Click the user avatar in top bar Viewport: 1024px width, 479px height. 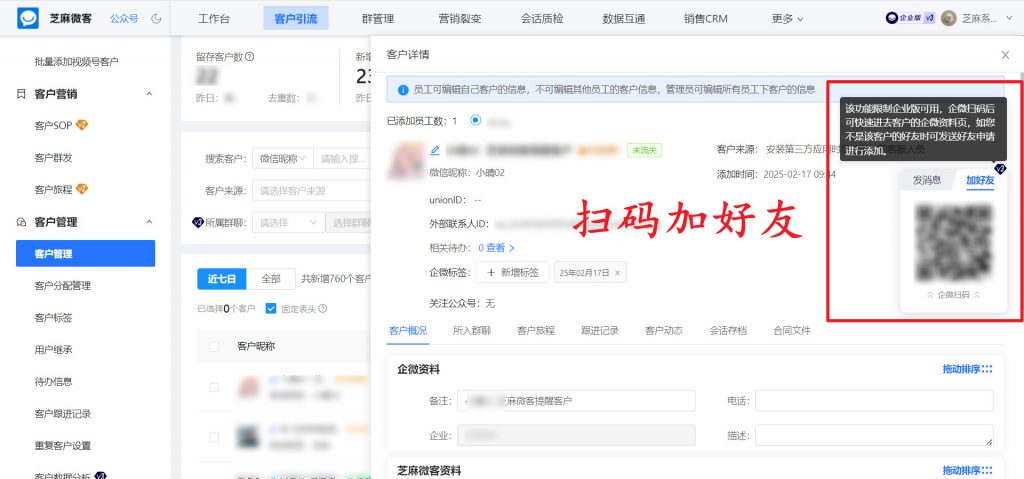[949, 18]
